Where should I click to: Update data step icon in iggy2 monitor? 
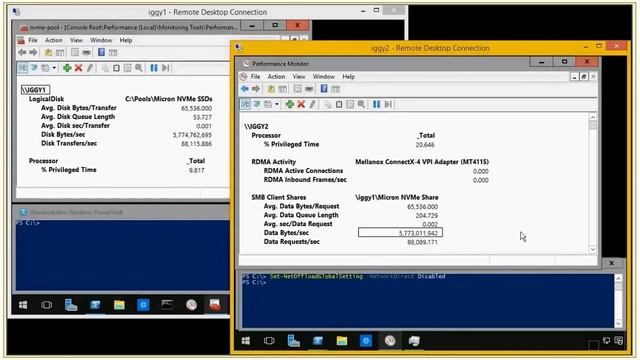click(388, 104)
